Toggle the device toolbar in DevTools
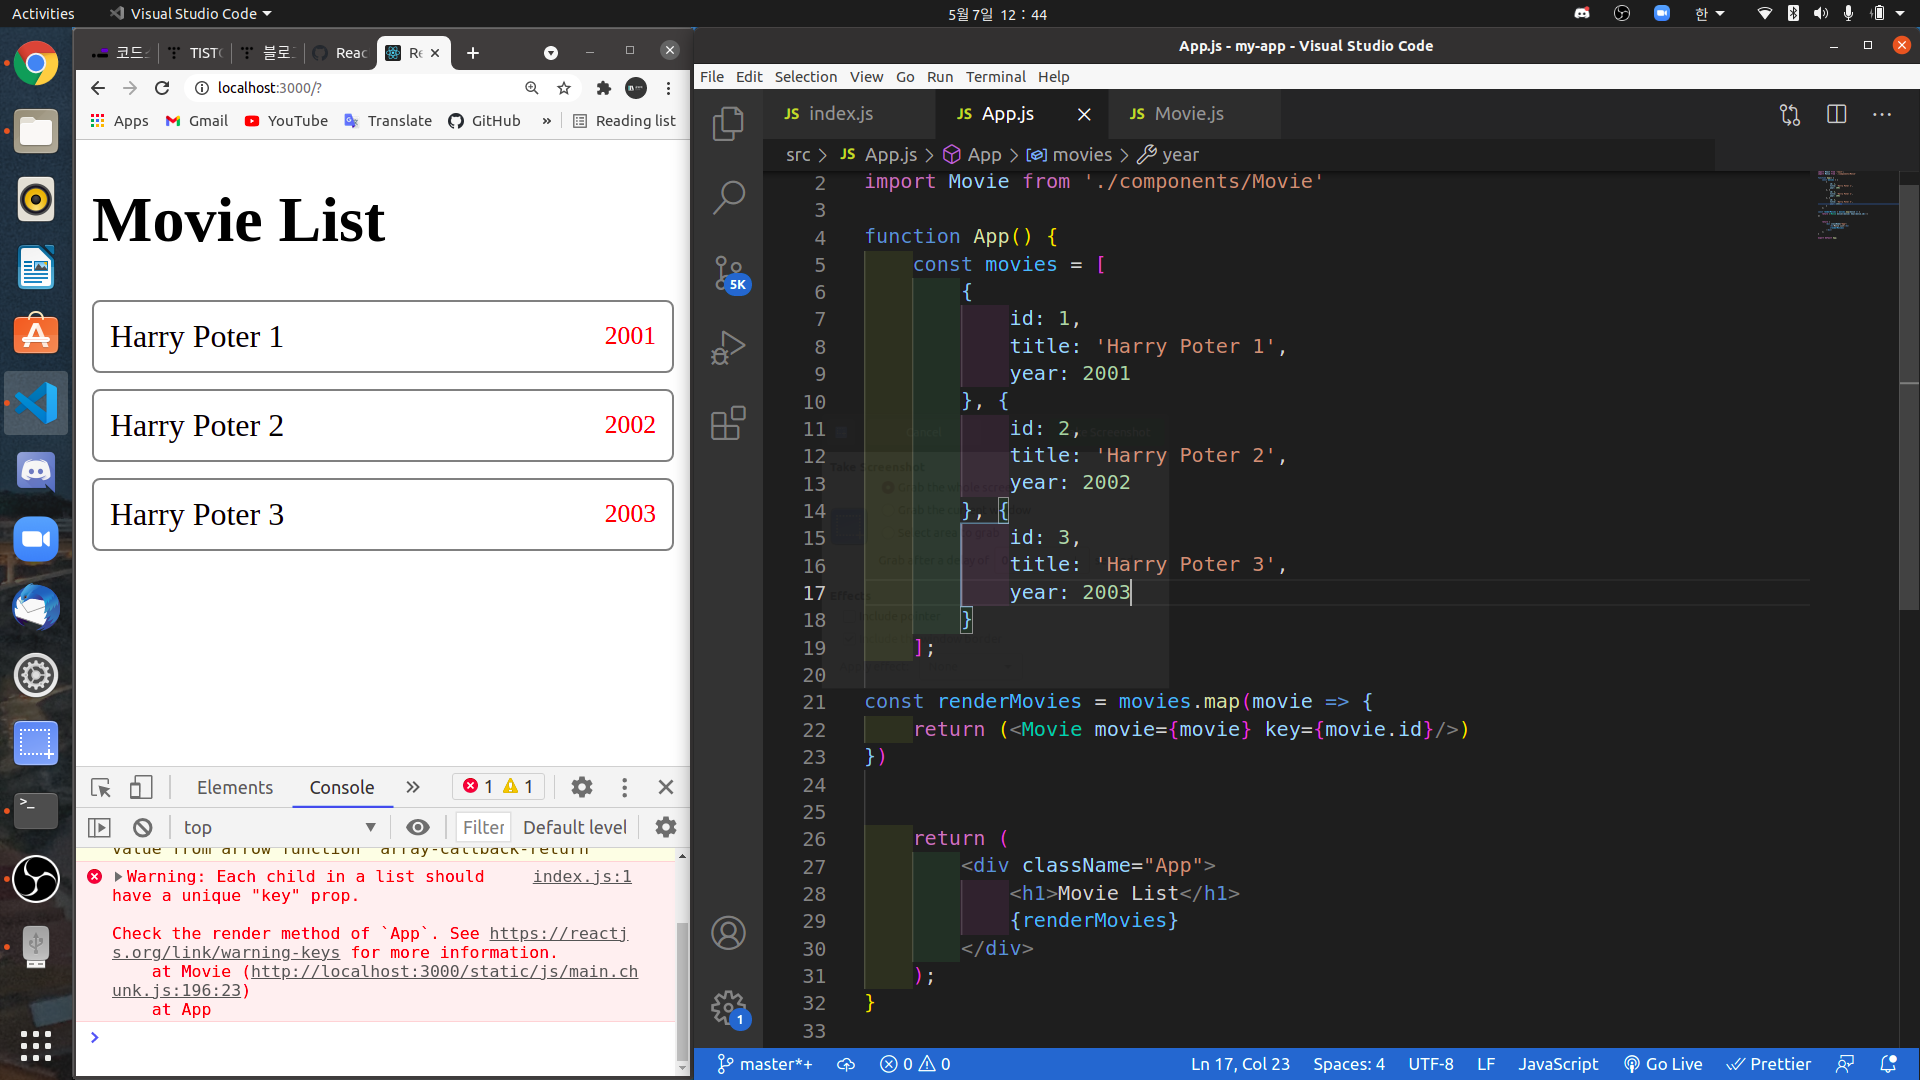Screen dimensions: 1920x1080 [x=141, y=788]
